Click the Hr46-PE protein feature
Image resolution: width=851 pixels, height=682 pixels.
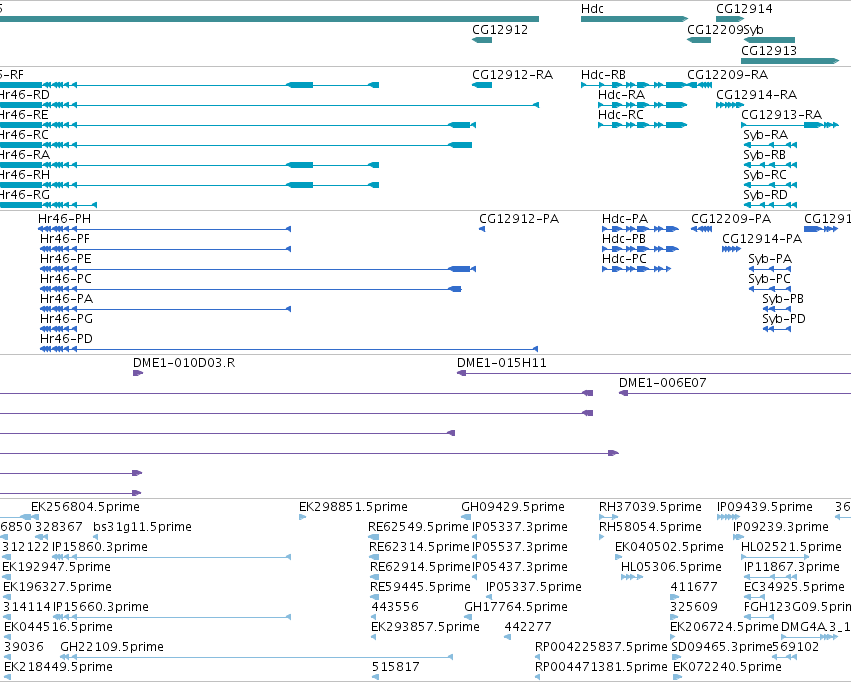pos(258,269)
